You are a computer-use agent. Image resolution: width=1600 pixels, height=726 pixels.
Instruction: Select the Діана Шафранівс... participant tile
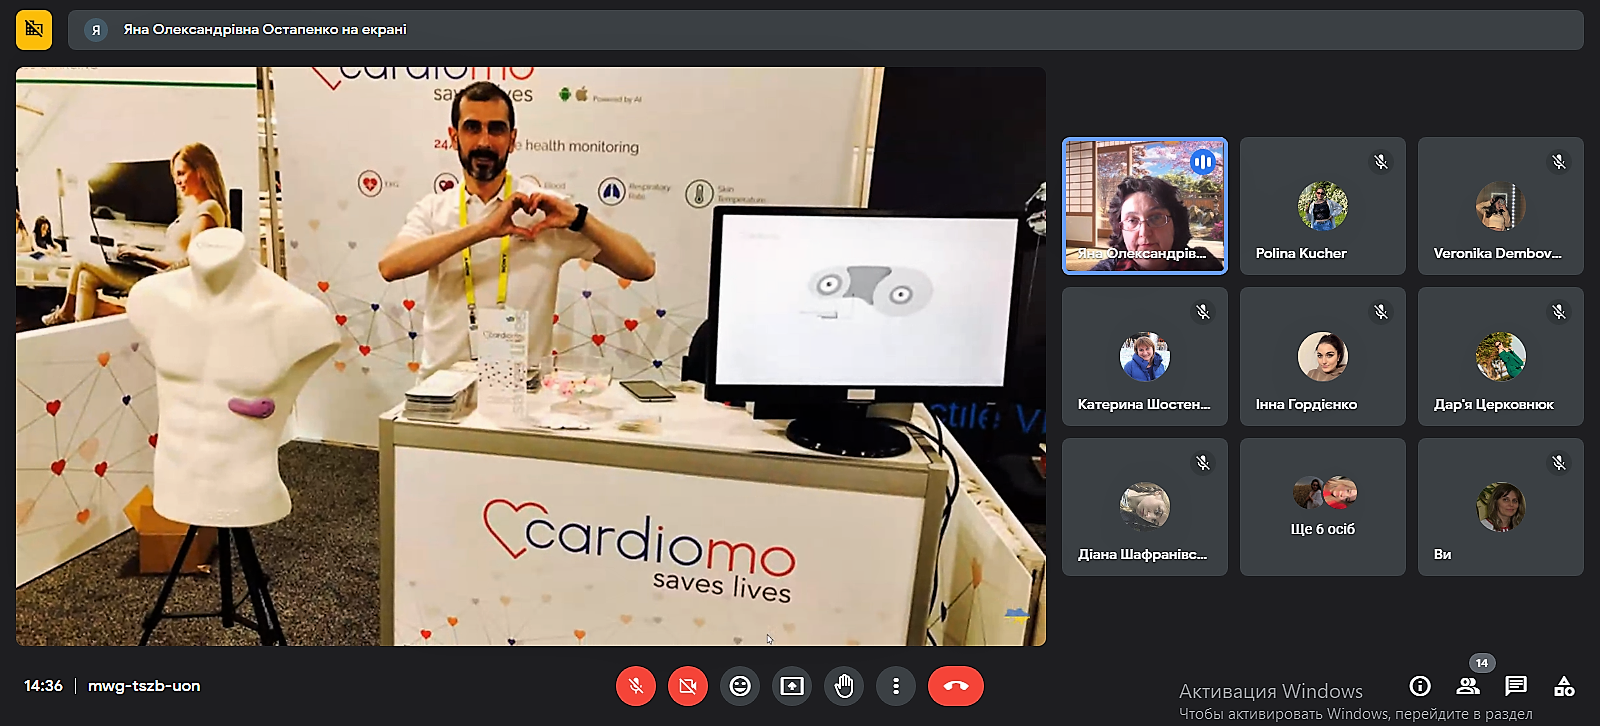click(1145, 507)
